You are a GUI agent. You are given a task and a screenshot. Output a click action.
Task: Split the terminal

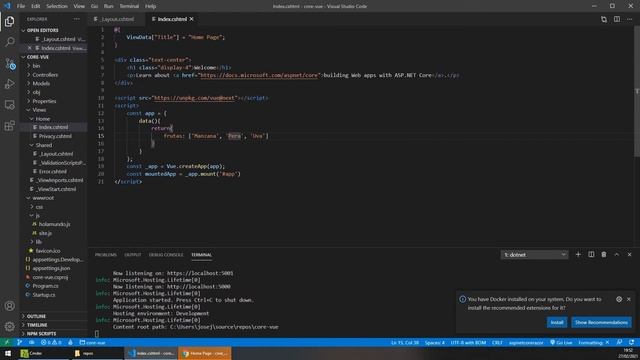tap(591, 254)
